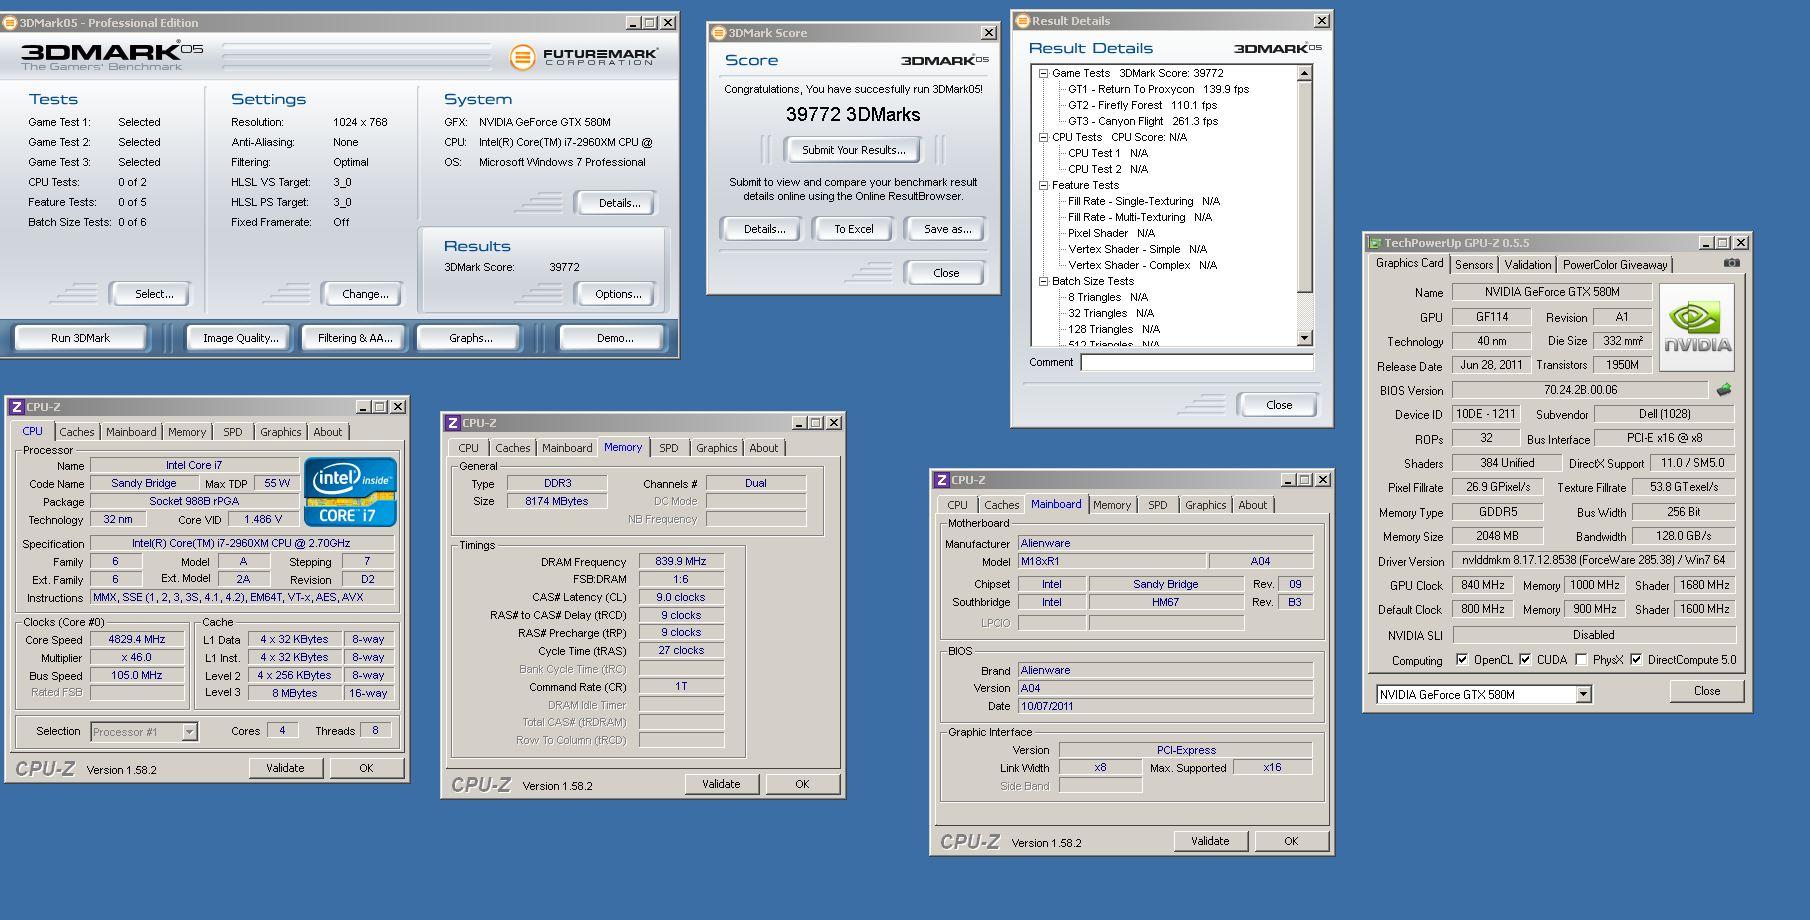Toggle the OpenCL checkbox
The width and height of the screenshot is (1810, 920).
[1462, 659]
